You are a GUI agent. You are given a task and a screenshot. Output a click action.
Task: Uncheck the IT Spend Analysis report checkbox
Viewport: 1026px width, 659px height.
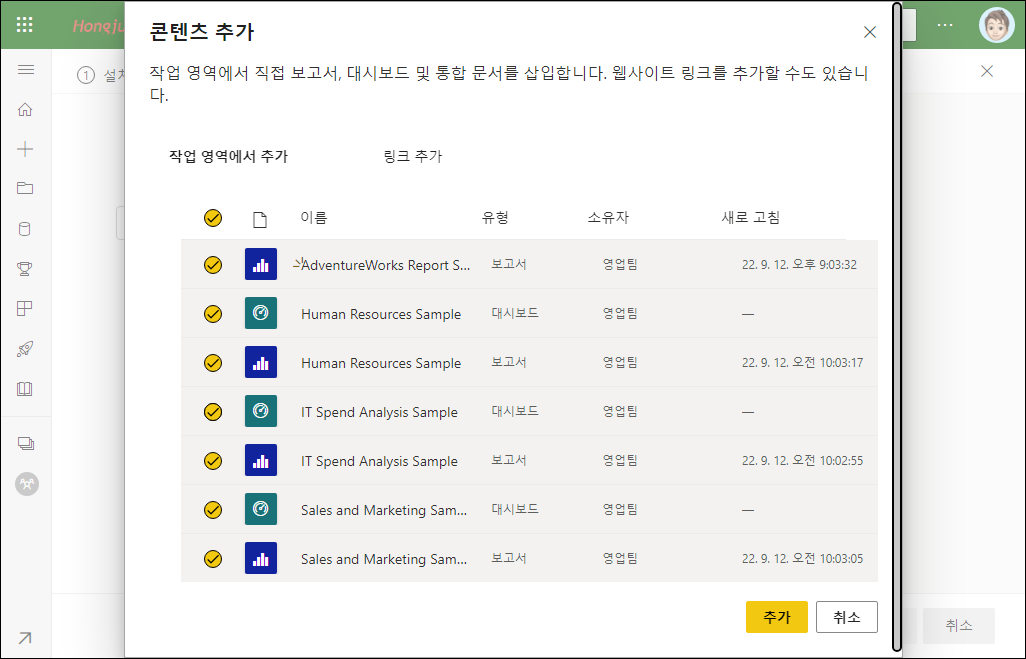pos(213,461)
